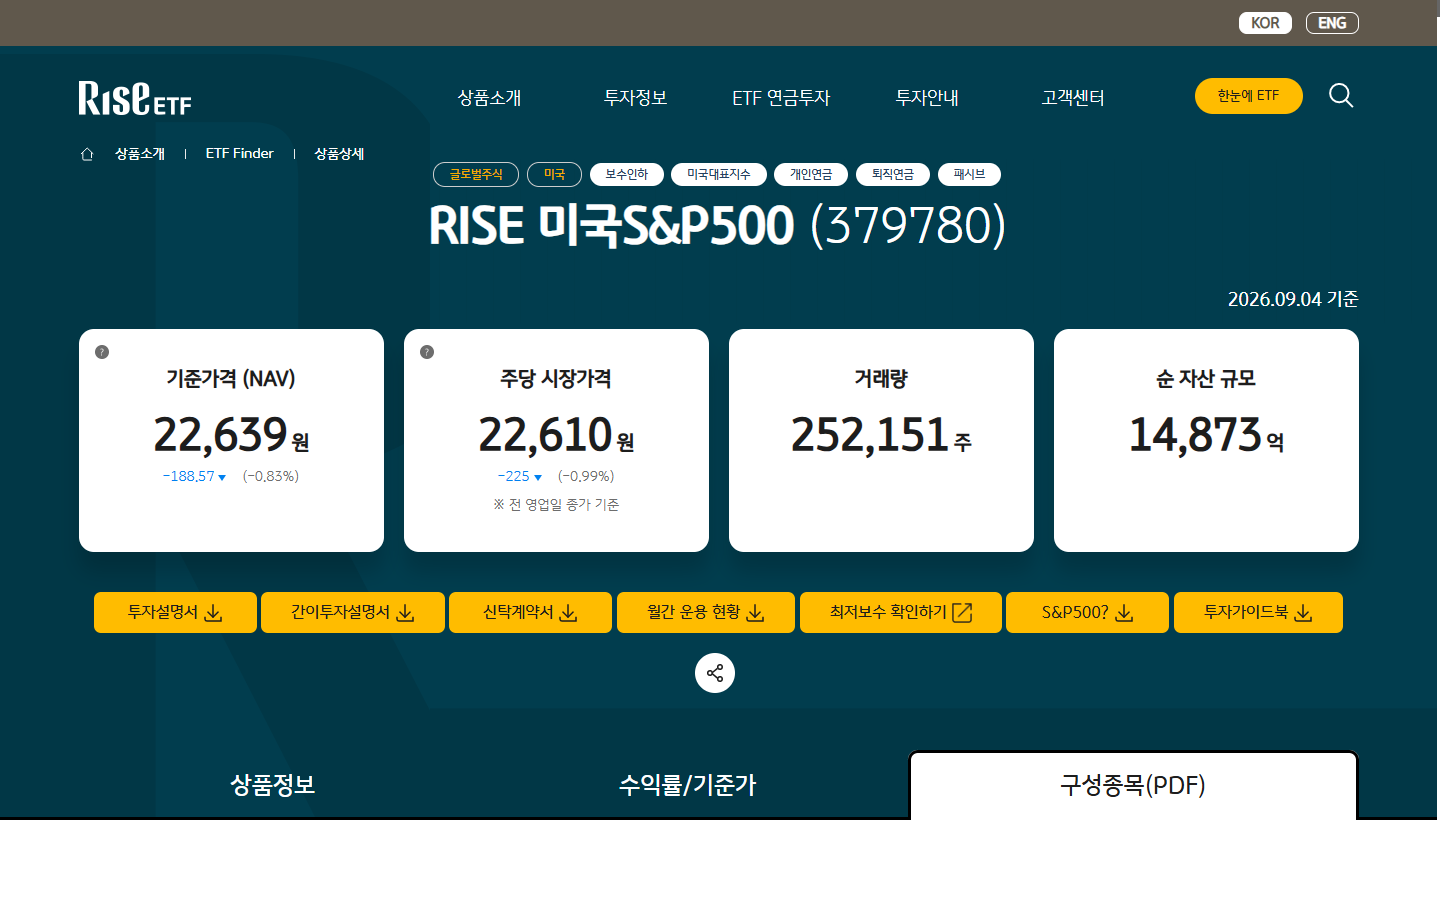Download 신탁계약서 document
Image resolution: width=1440 pixels, height=900 pixels.
click(530, 612)
